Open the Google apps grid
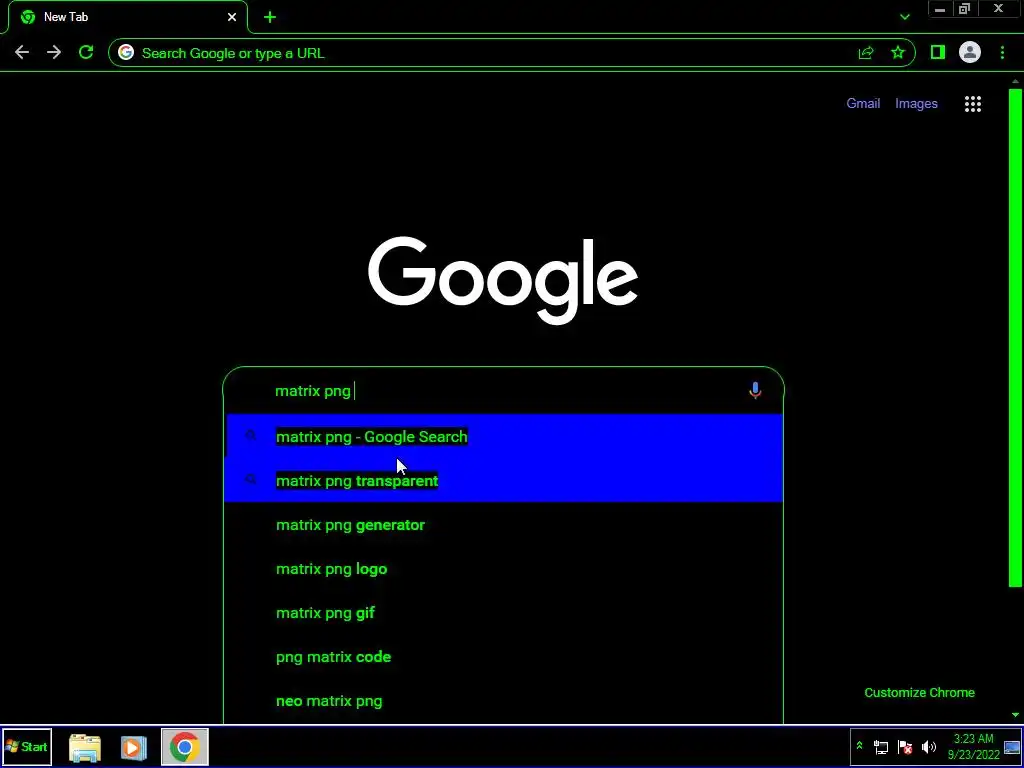Image resolution: width=1024 pixels, height=768 pixels. (x=972, y=104)
